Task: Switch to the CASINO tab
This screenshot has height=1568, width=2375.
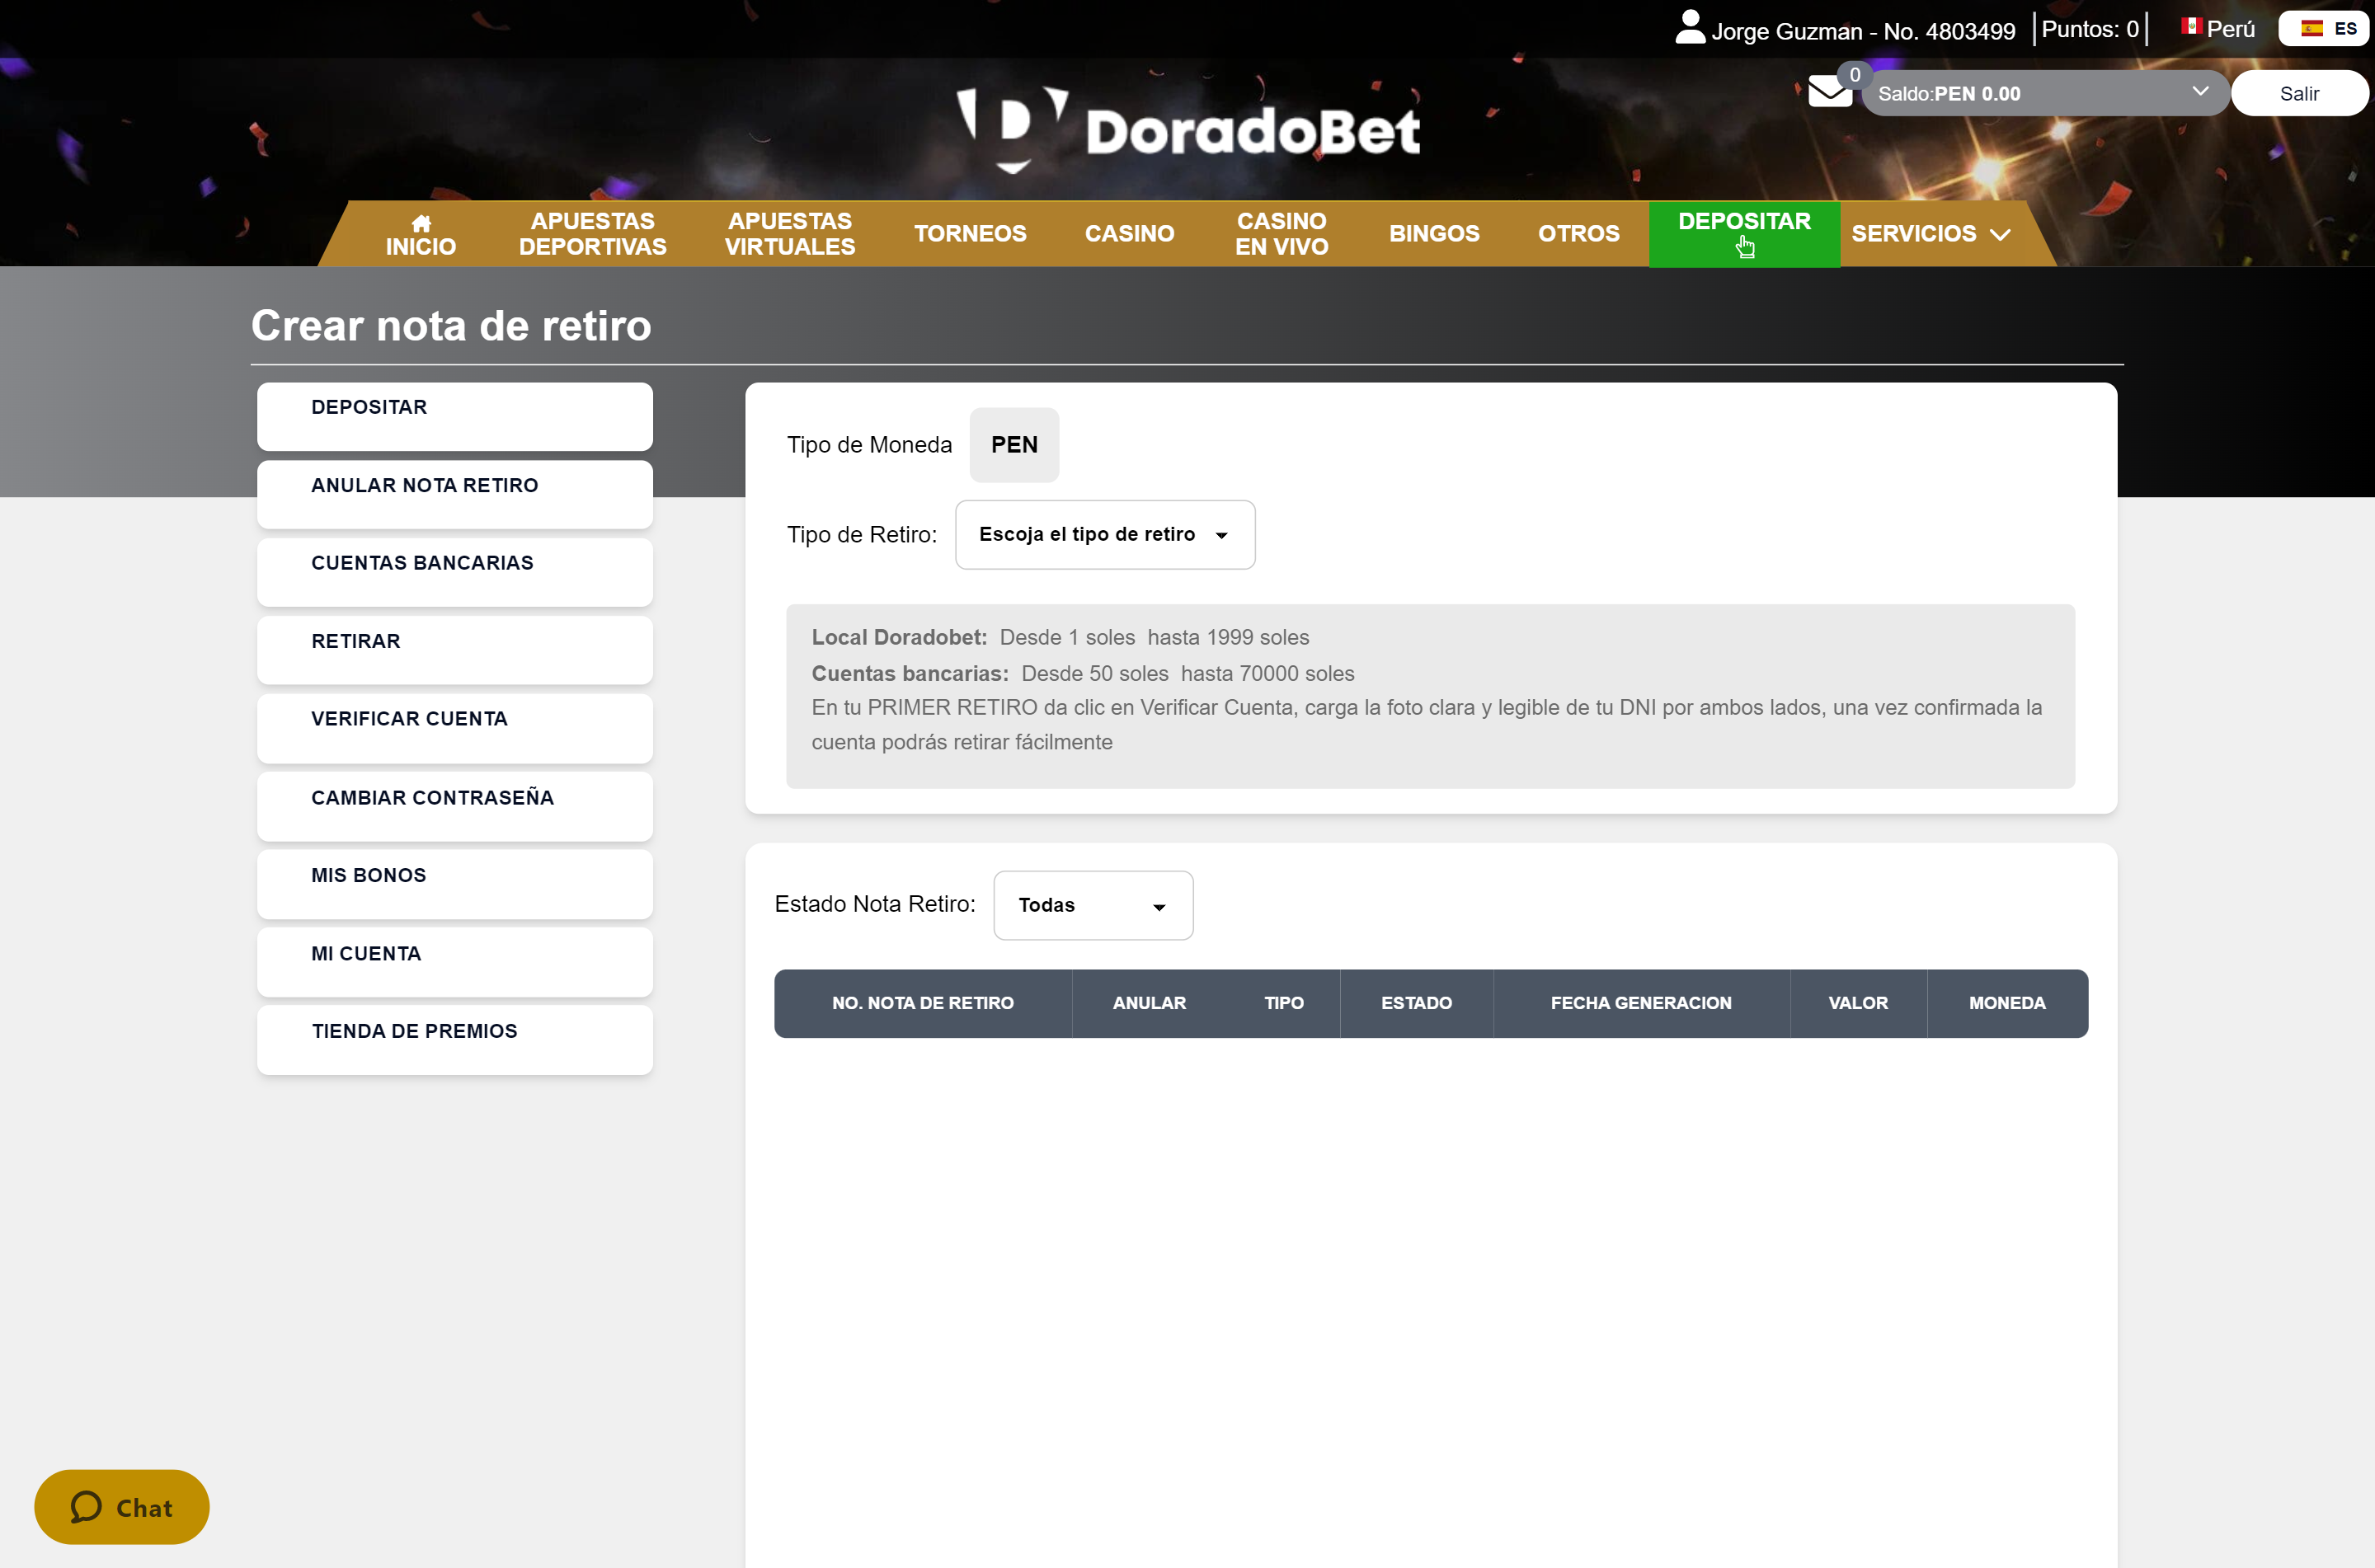Action: (x=1129, y=233)
